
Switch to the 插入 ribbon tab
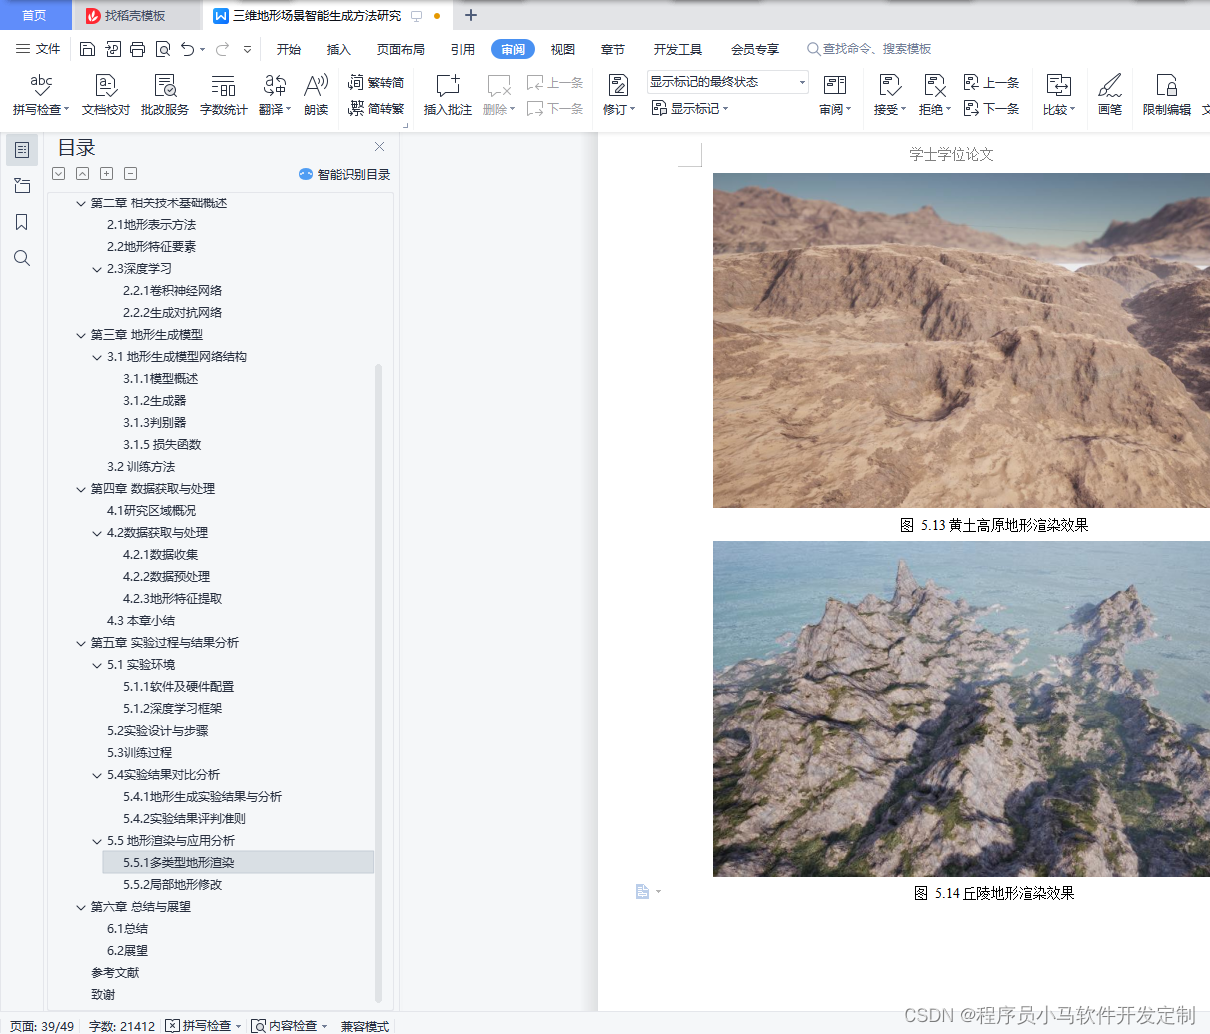(339, 49)
